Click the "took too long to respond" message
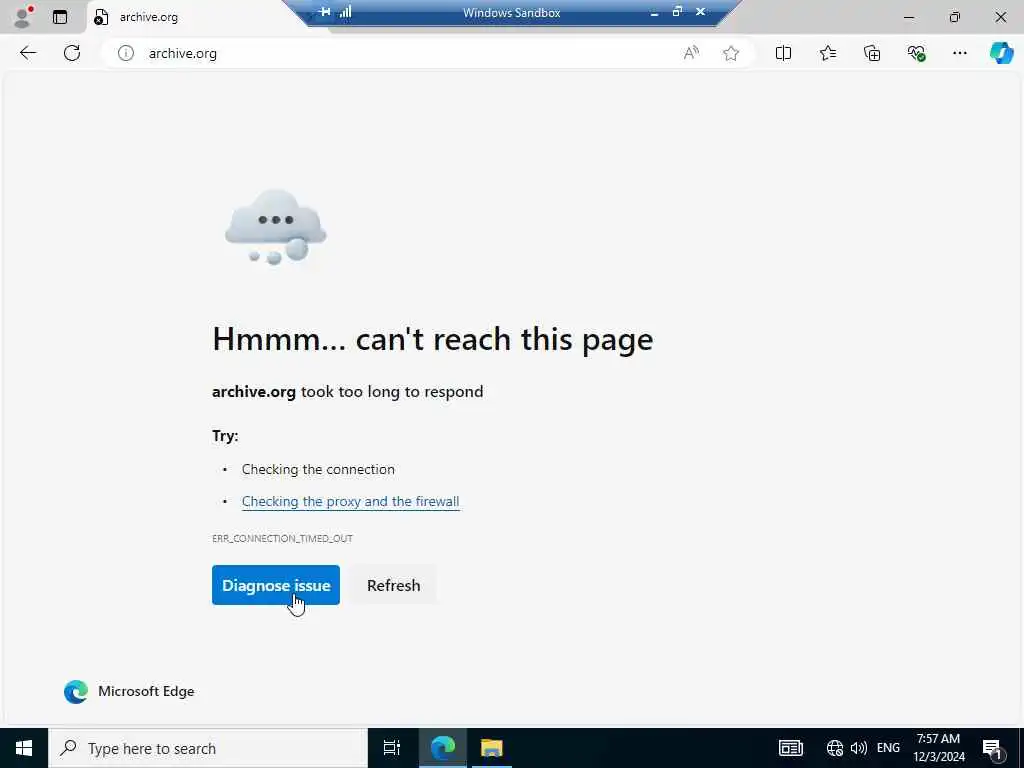 392,392
